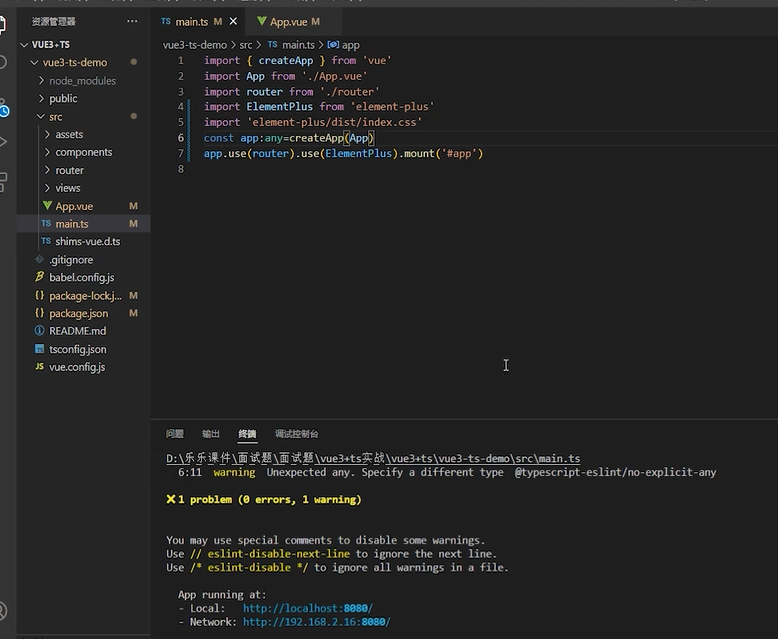Open babel.config.js file
The width and height of the screenshot is (778, 639).
click(83, 277)
